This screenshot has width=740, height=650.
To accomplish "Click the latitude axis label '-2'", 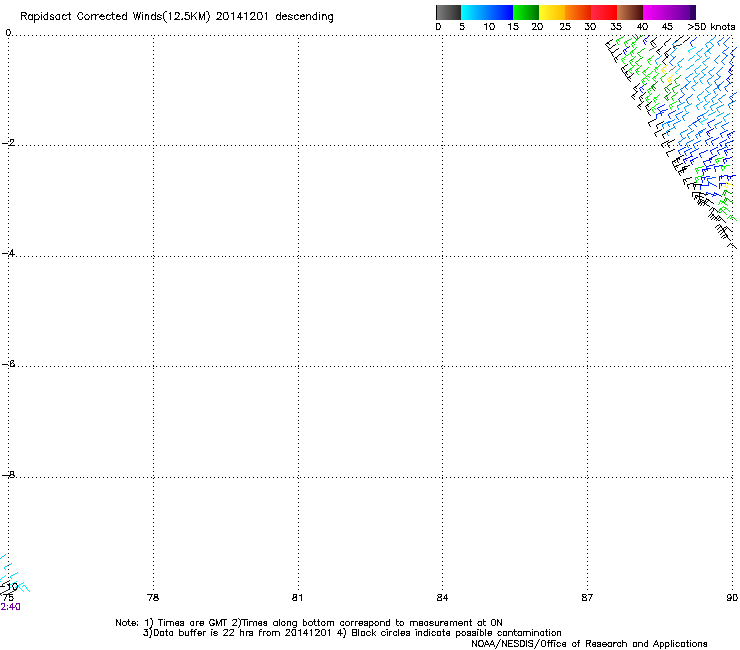I will 8,143.
